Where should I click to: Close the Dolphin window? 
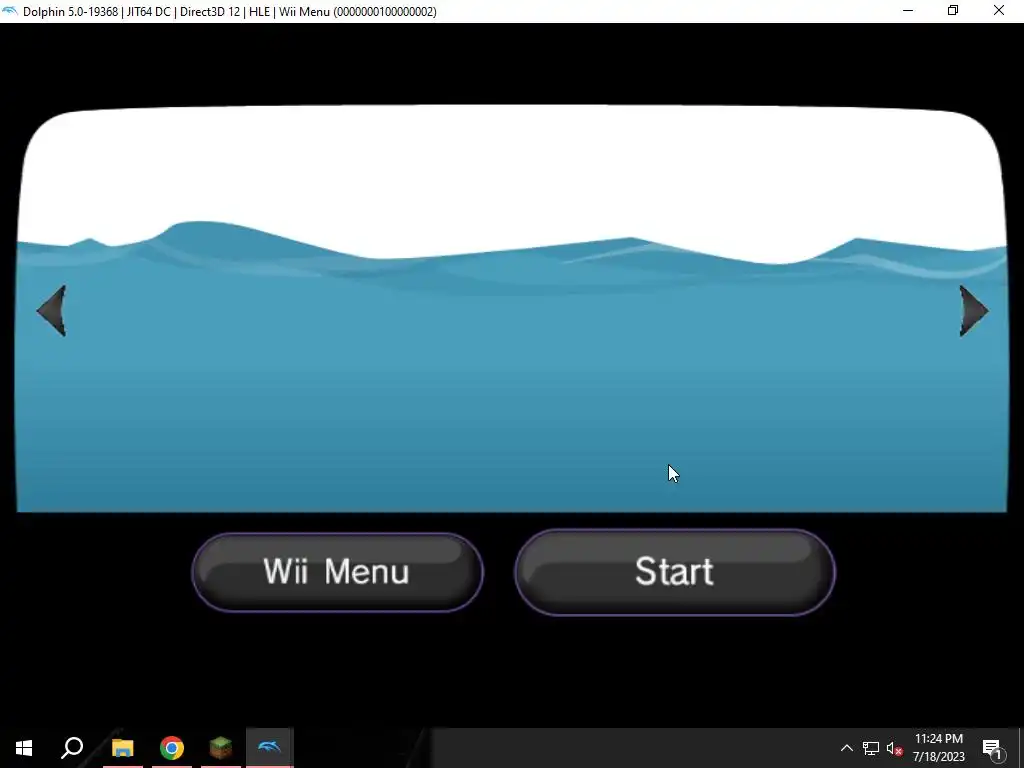click(x=999, y=11)
